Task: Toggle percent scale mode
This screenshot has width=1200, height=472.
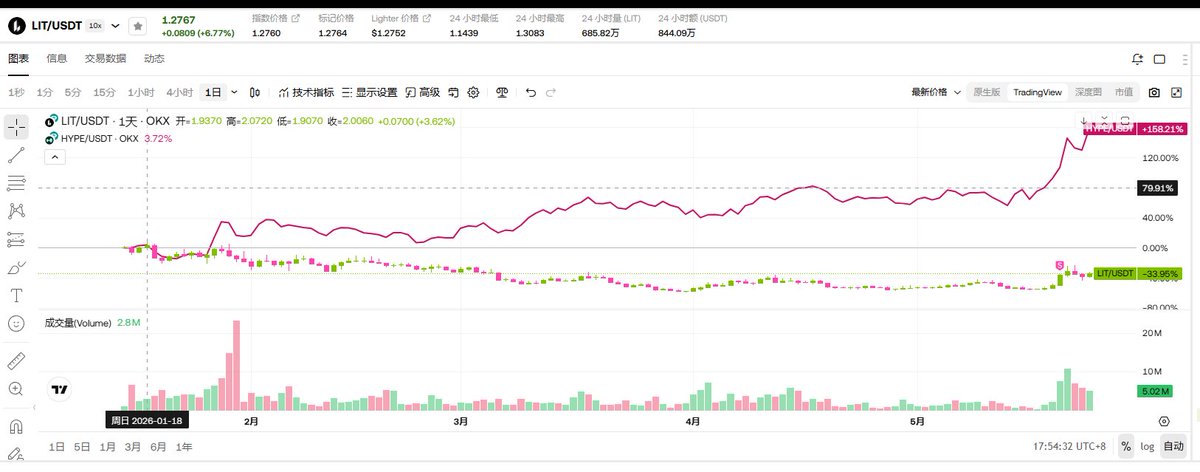Action: tap(1126, 447)
